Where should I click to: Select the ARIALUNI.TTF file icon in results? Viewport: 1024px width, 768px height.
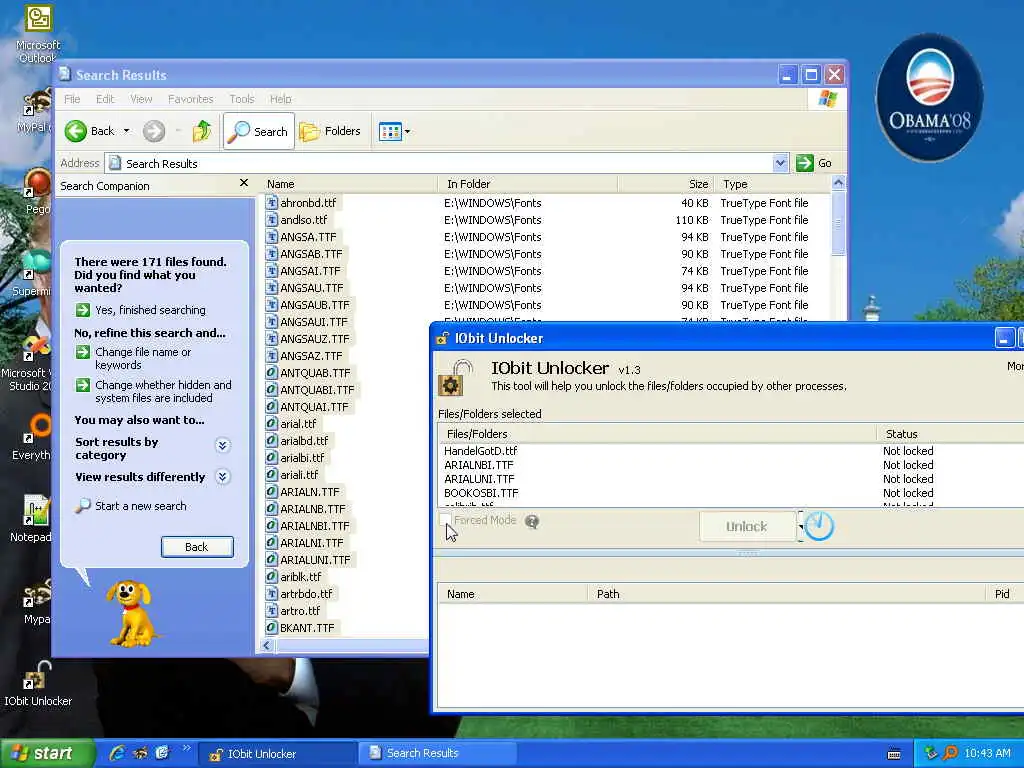272,560
